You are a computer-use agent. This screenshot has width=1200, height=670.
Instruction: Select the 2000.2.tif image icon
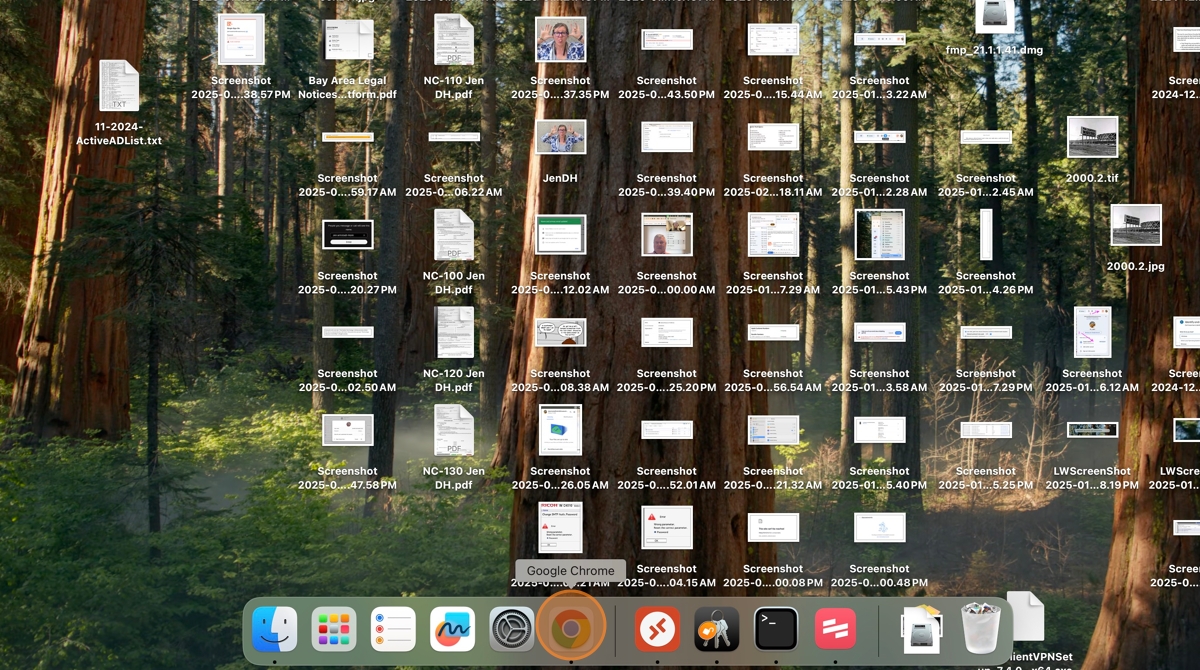click(x=1092, y=137)
